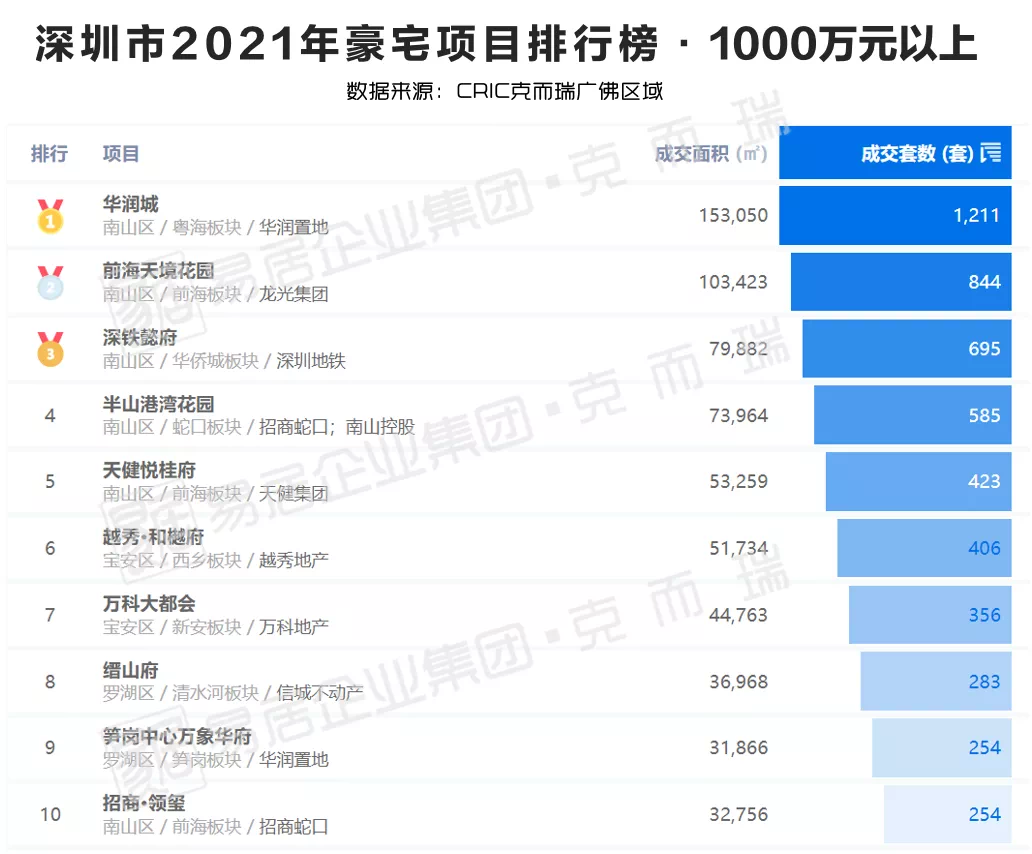Open the 华润城 project name

pyautogui.click(x=130, y=204)
